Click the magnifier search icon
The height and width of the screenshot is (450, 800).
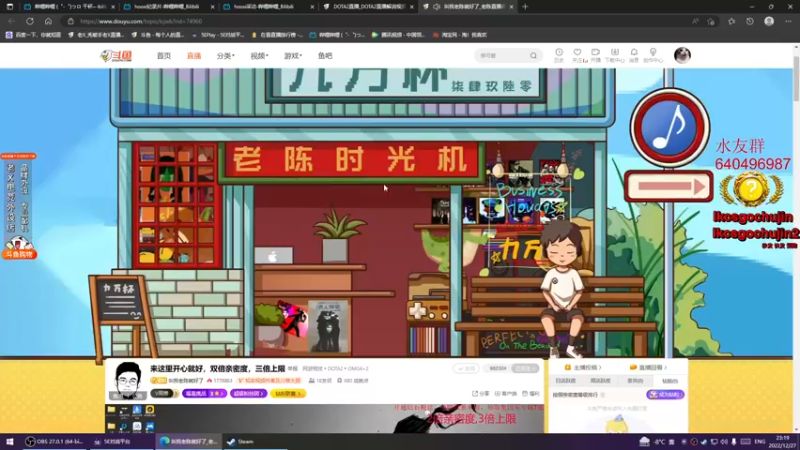click(533, 56)
